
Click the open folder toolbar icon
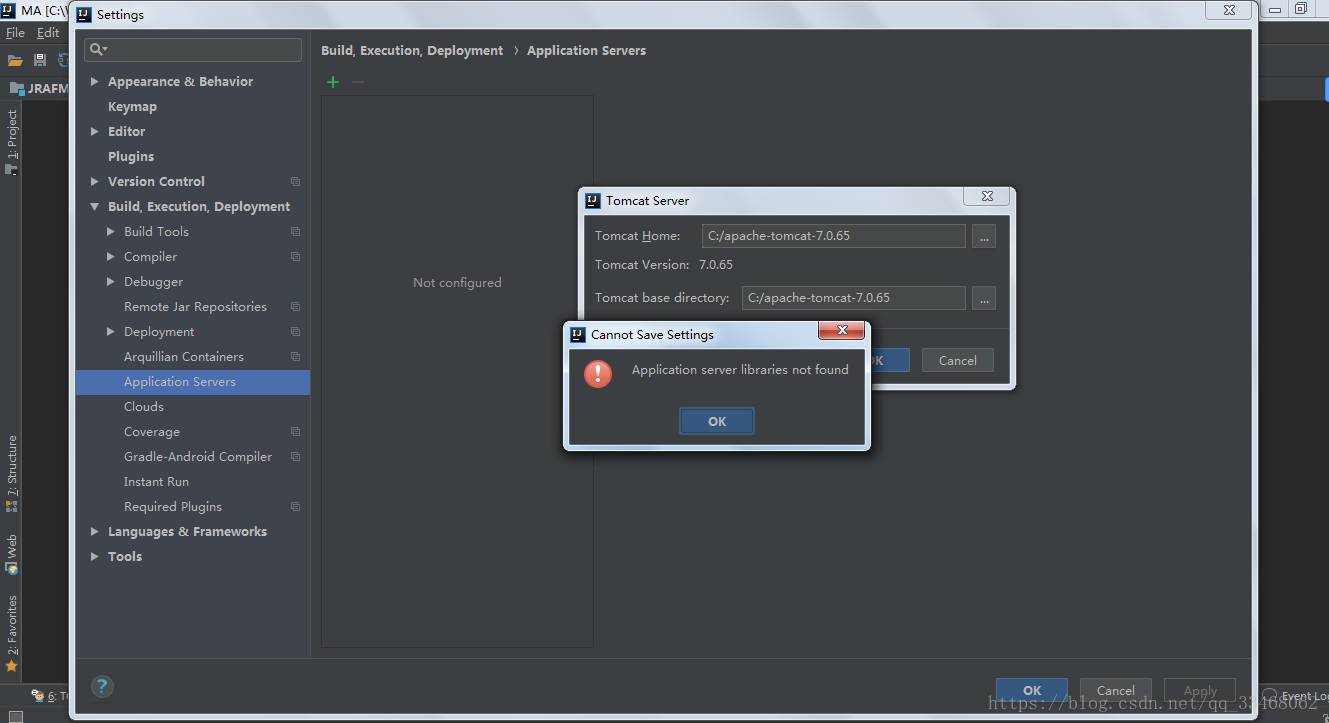tap(15, 60)
